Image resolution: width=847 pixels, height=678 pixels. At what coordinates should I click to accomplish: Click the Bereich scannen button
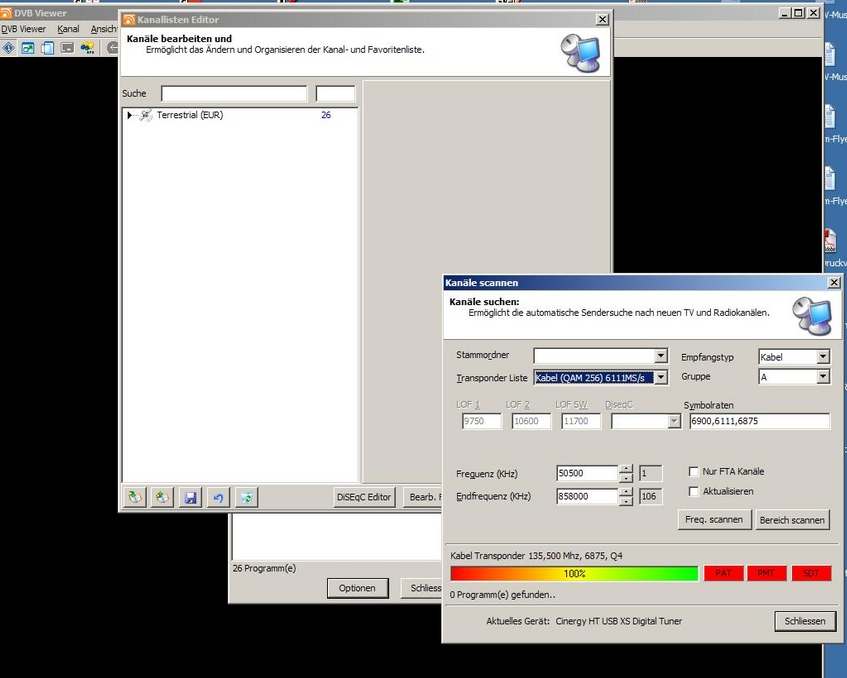792,519
